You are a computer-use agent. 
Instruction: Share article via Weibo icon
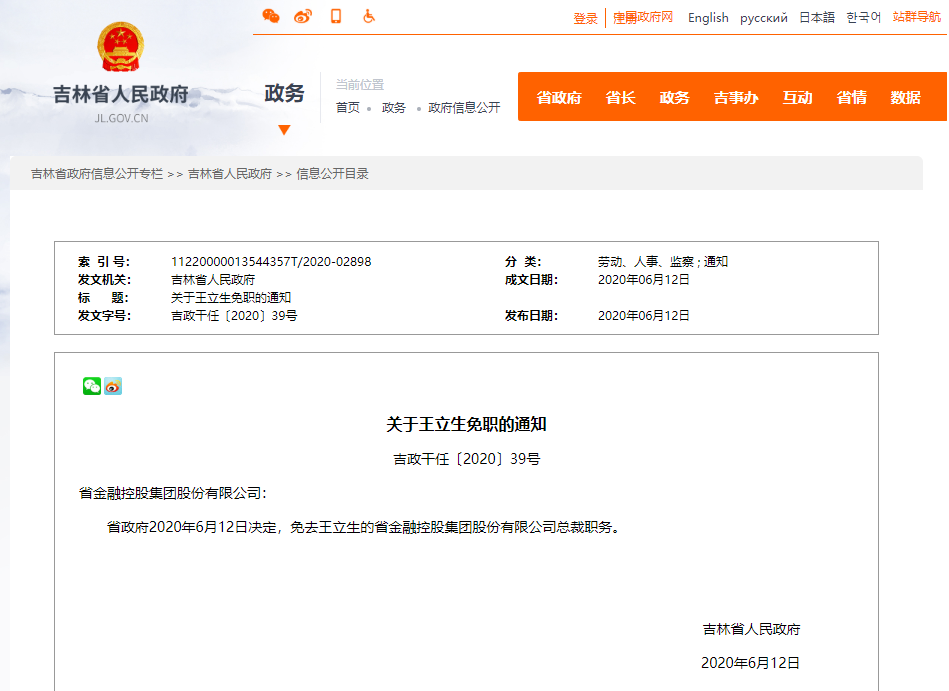pos(113,386)
